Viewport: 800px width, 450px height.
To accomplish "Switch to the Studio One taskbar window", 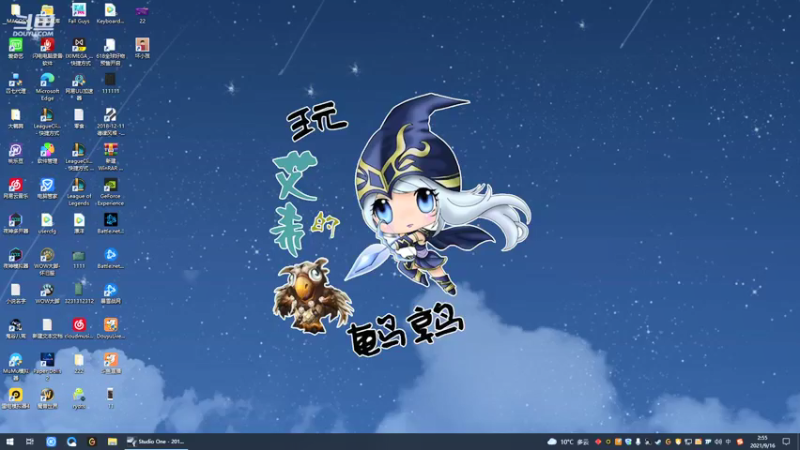I will [x=156, y=441].
